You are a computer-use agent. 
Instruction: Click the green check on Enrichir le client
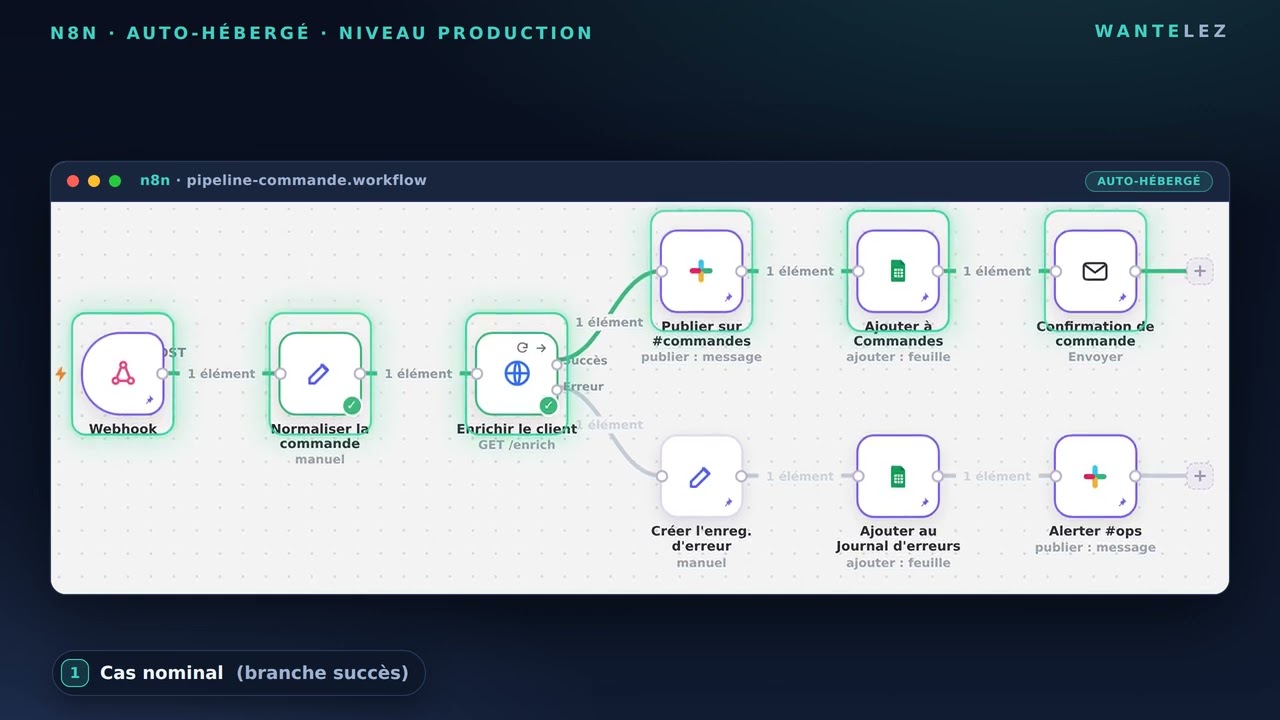point(548,405)
